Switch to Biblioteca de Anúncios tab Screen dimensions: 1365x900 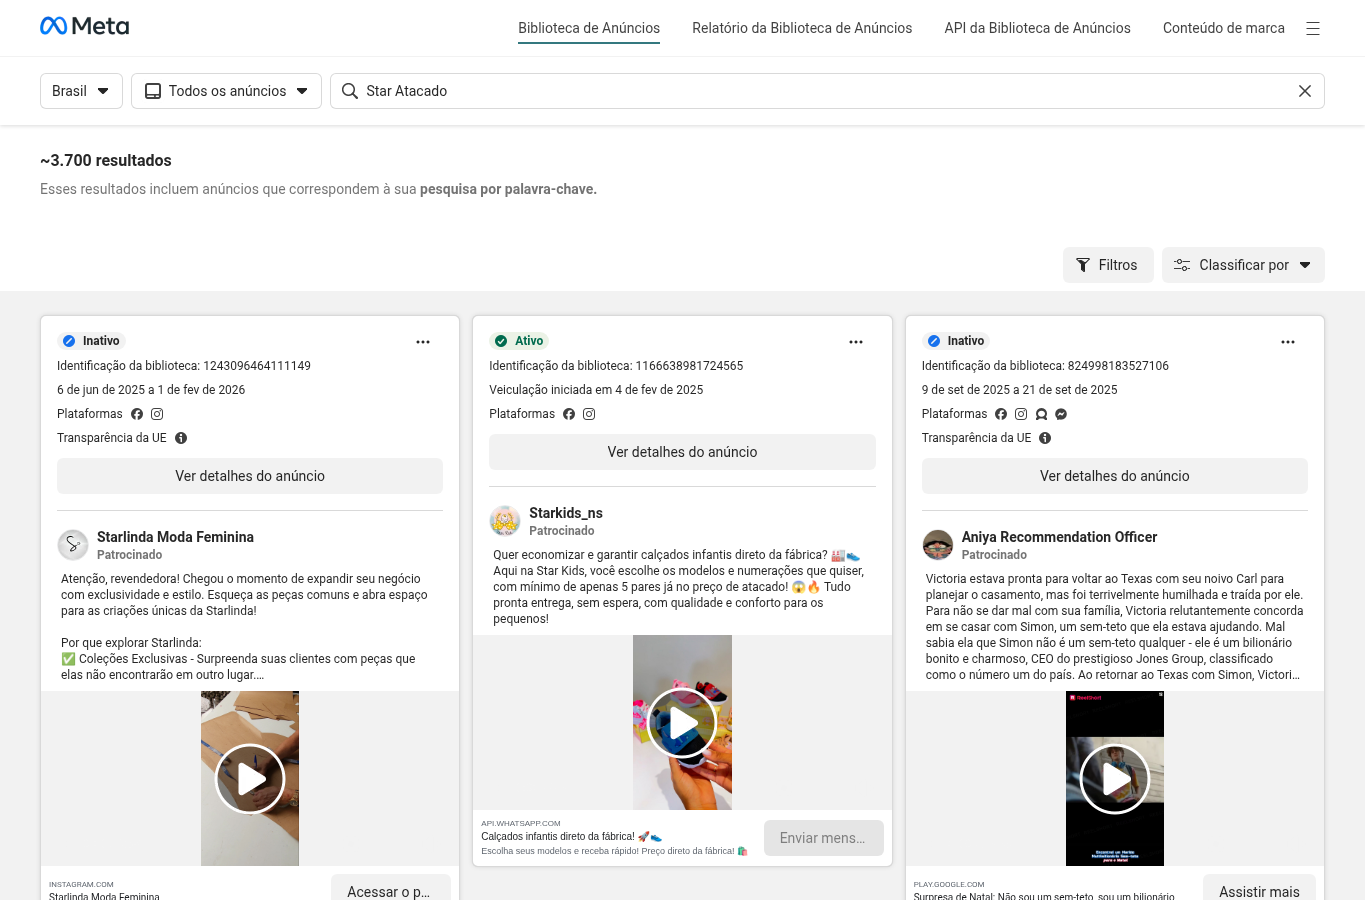589,28
